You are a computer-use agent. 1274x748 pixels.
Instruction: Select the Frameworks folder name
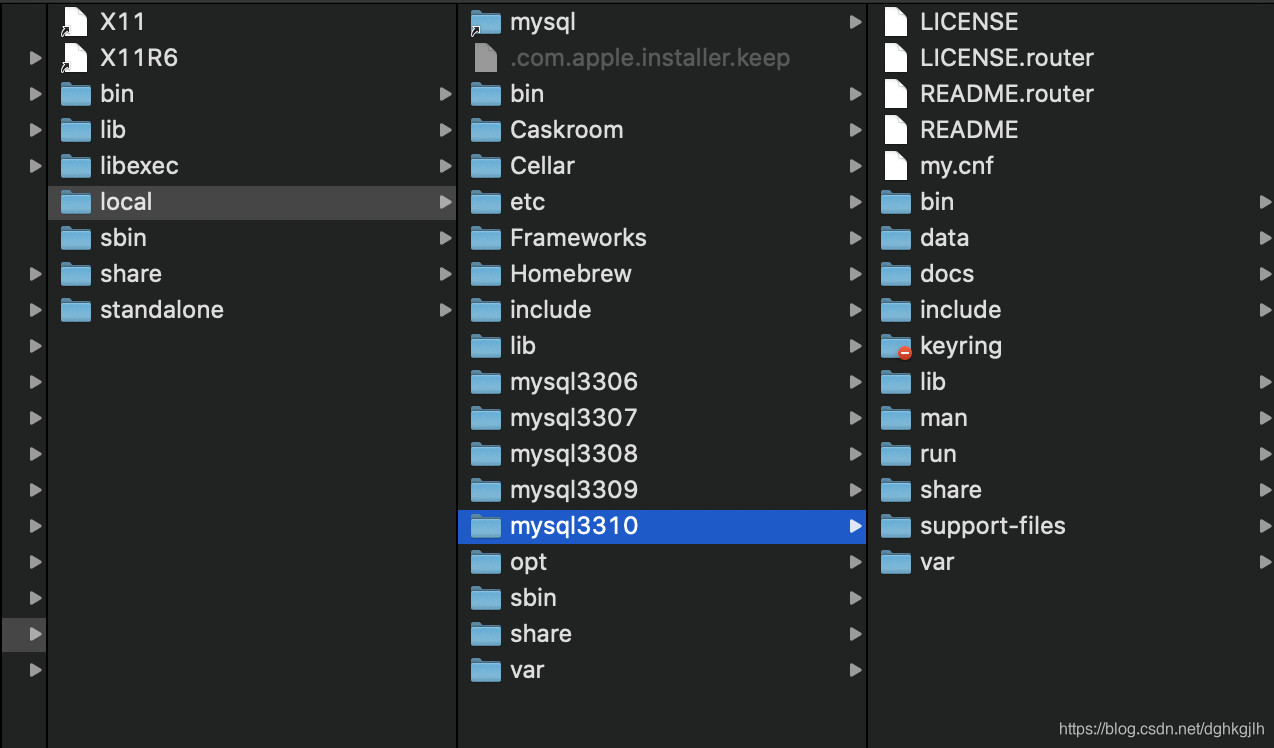[578, 238]
